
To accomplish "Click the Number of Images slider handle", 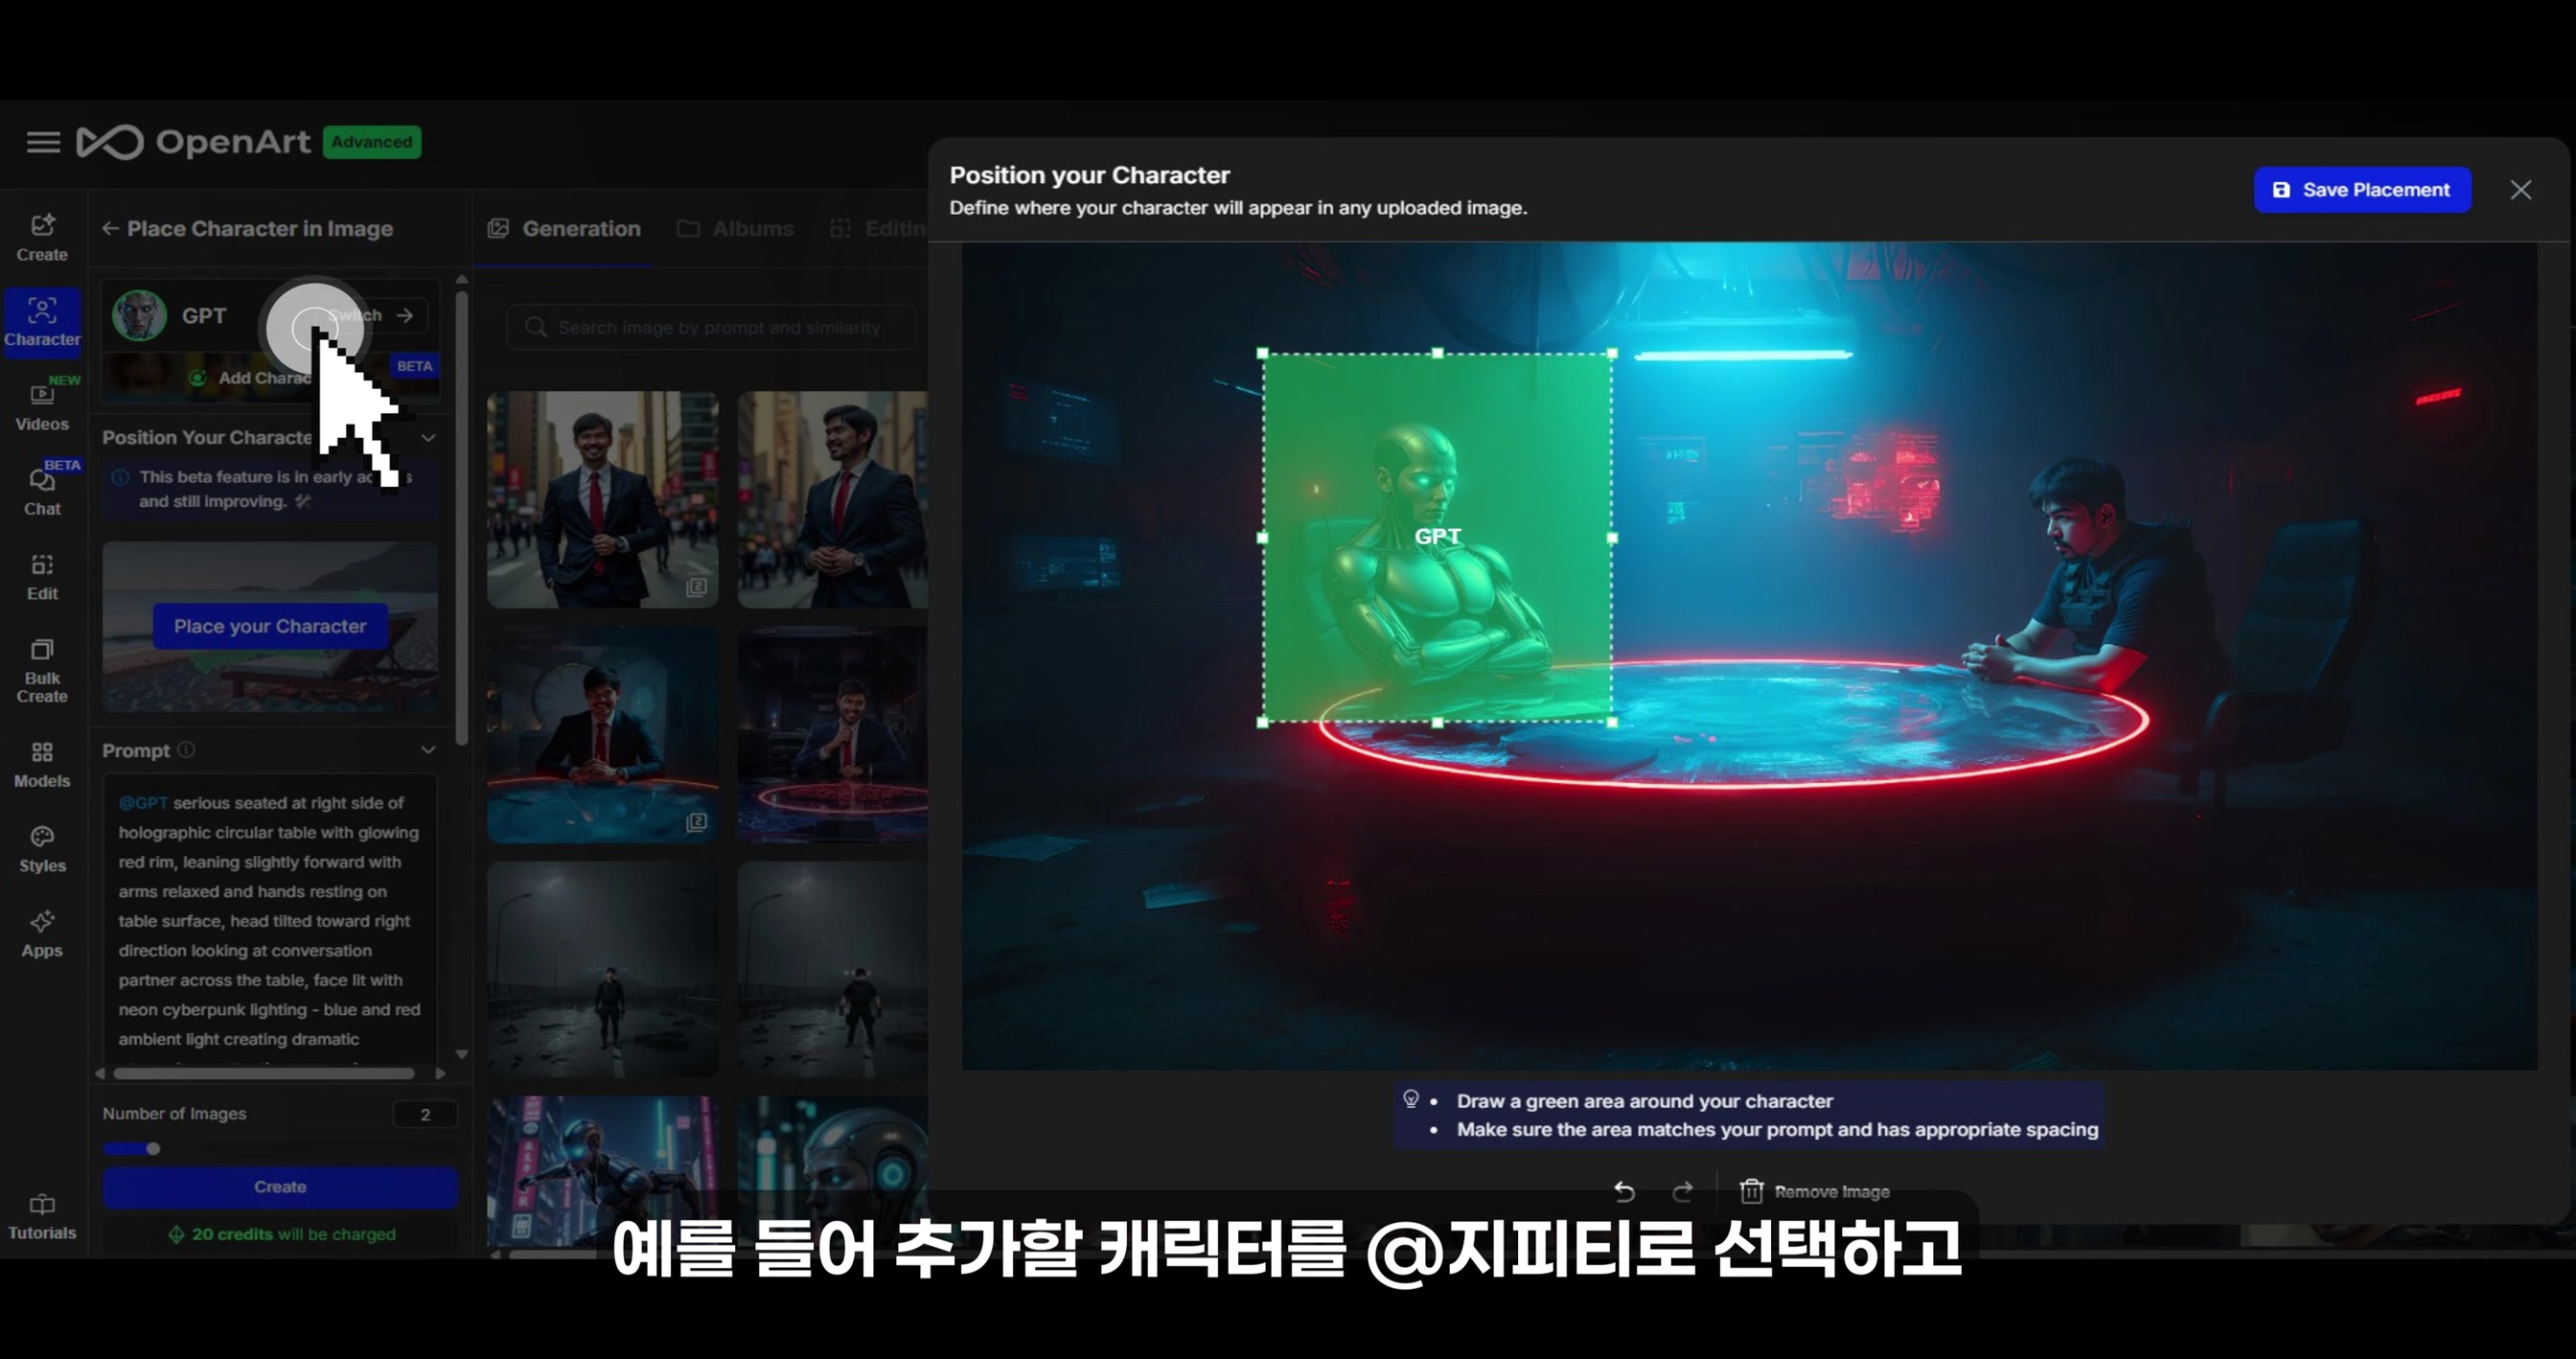I will pyautogui.click(x=153, y=1149).
